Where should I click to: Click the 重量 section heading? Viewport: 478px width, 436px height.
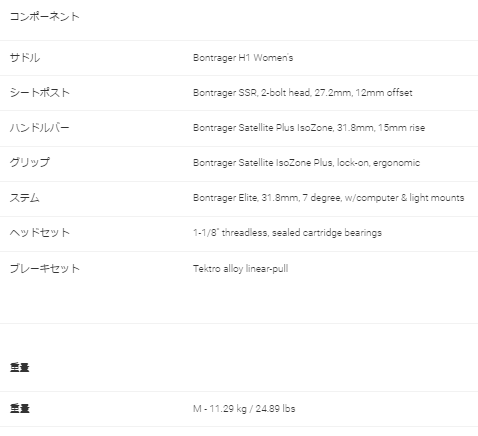coord(20,367)
